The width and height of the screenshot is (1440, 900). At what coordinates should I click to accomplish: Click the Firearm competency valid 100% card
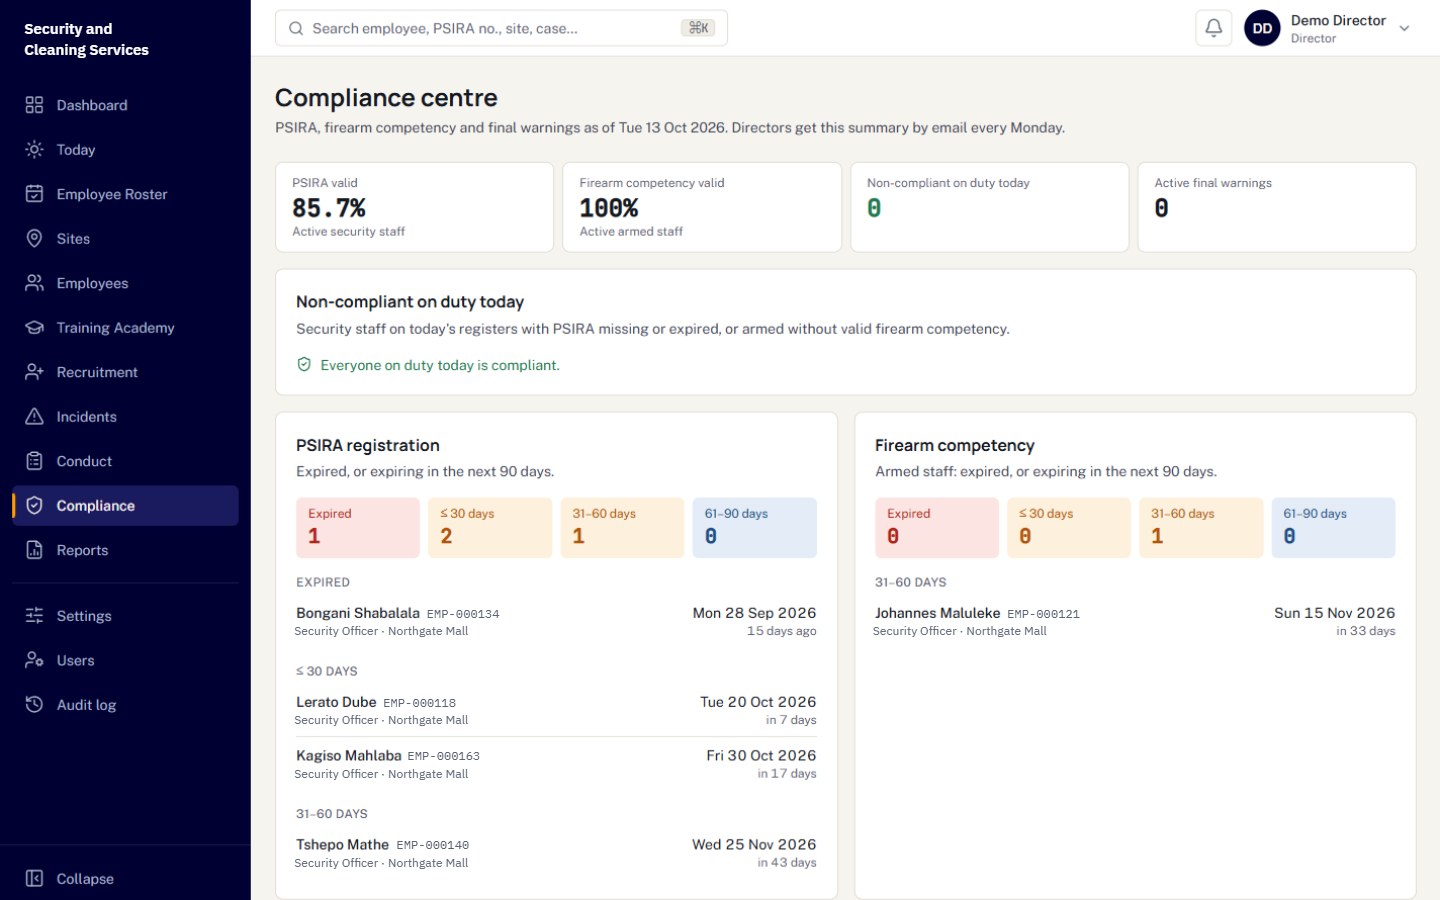click(702, 207)
